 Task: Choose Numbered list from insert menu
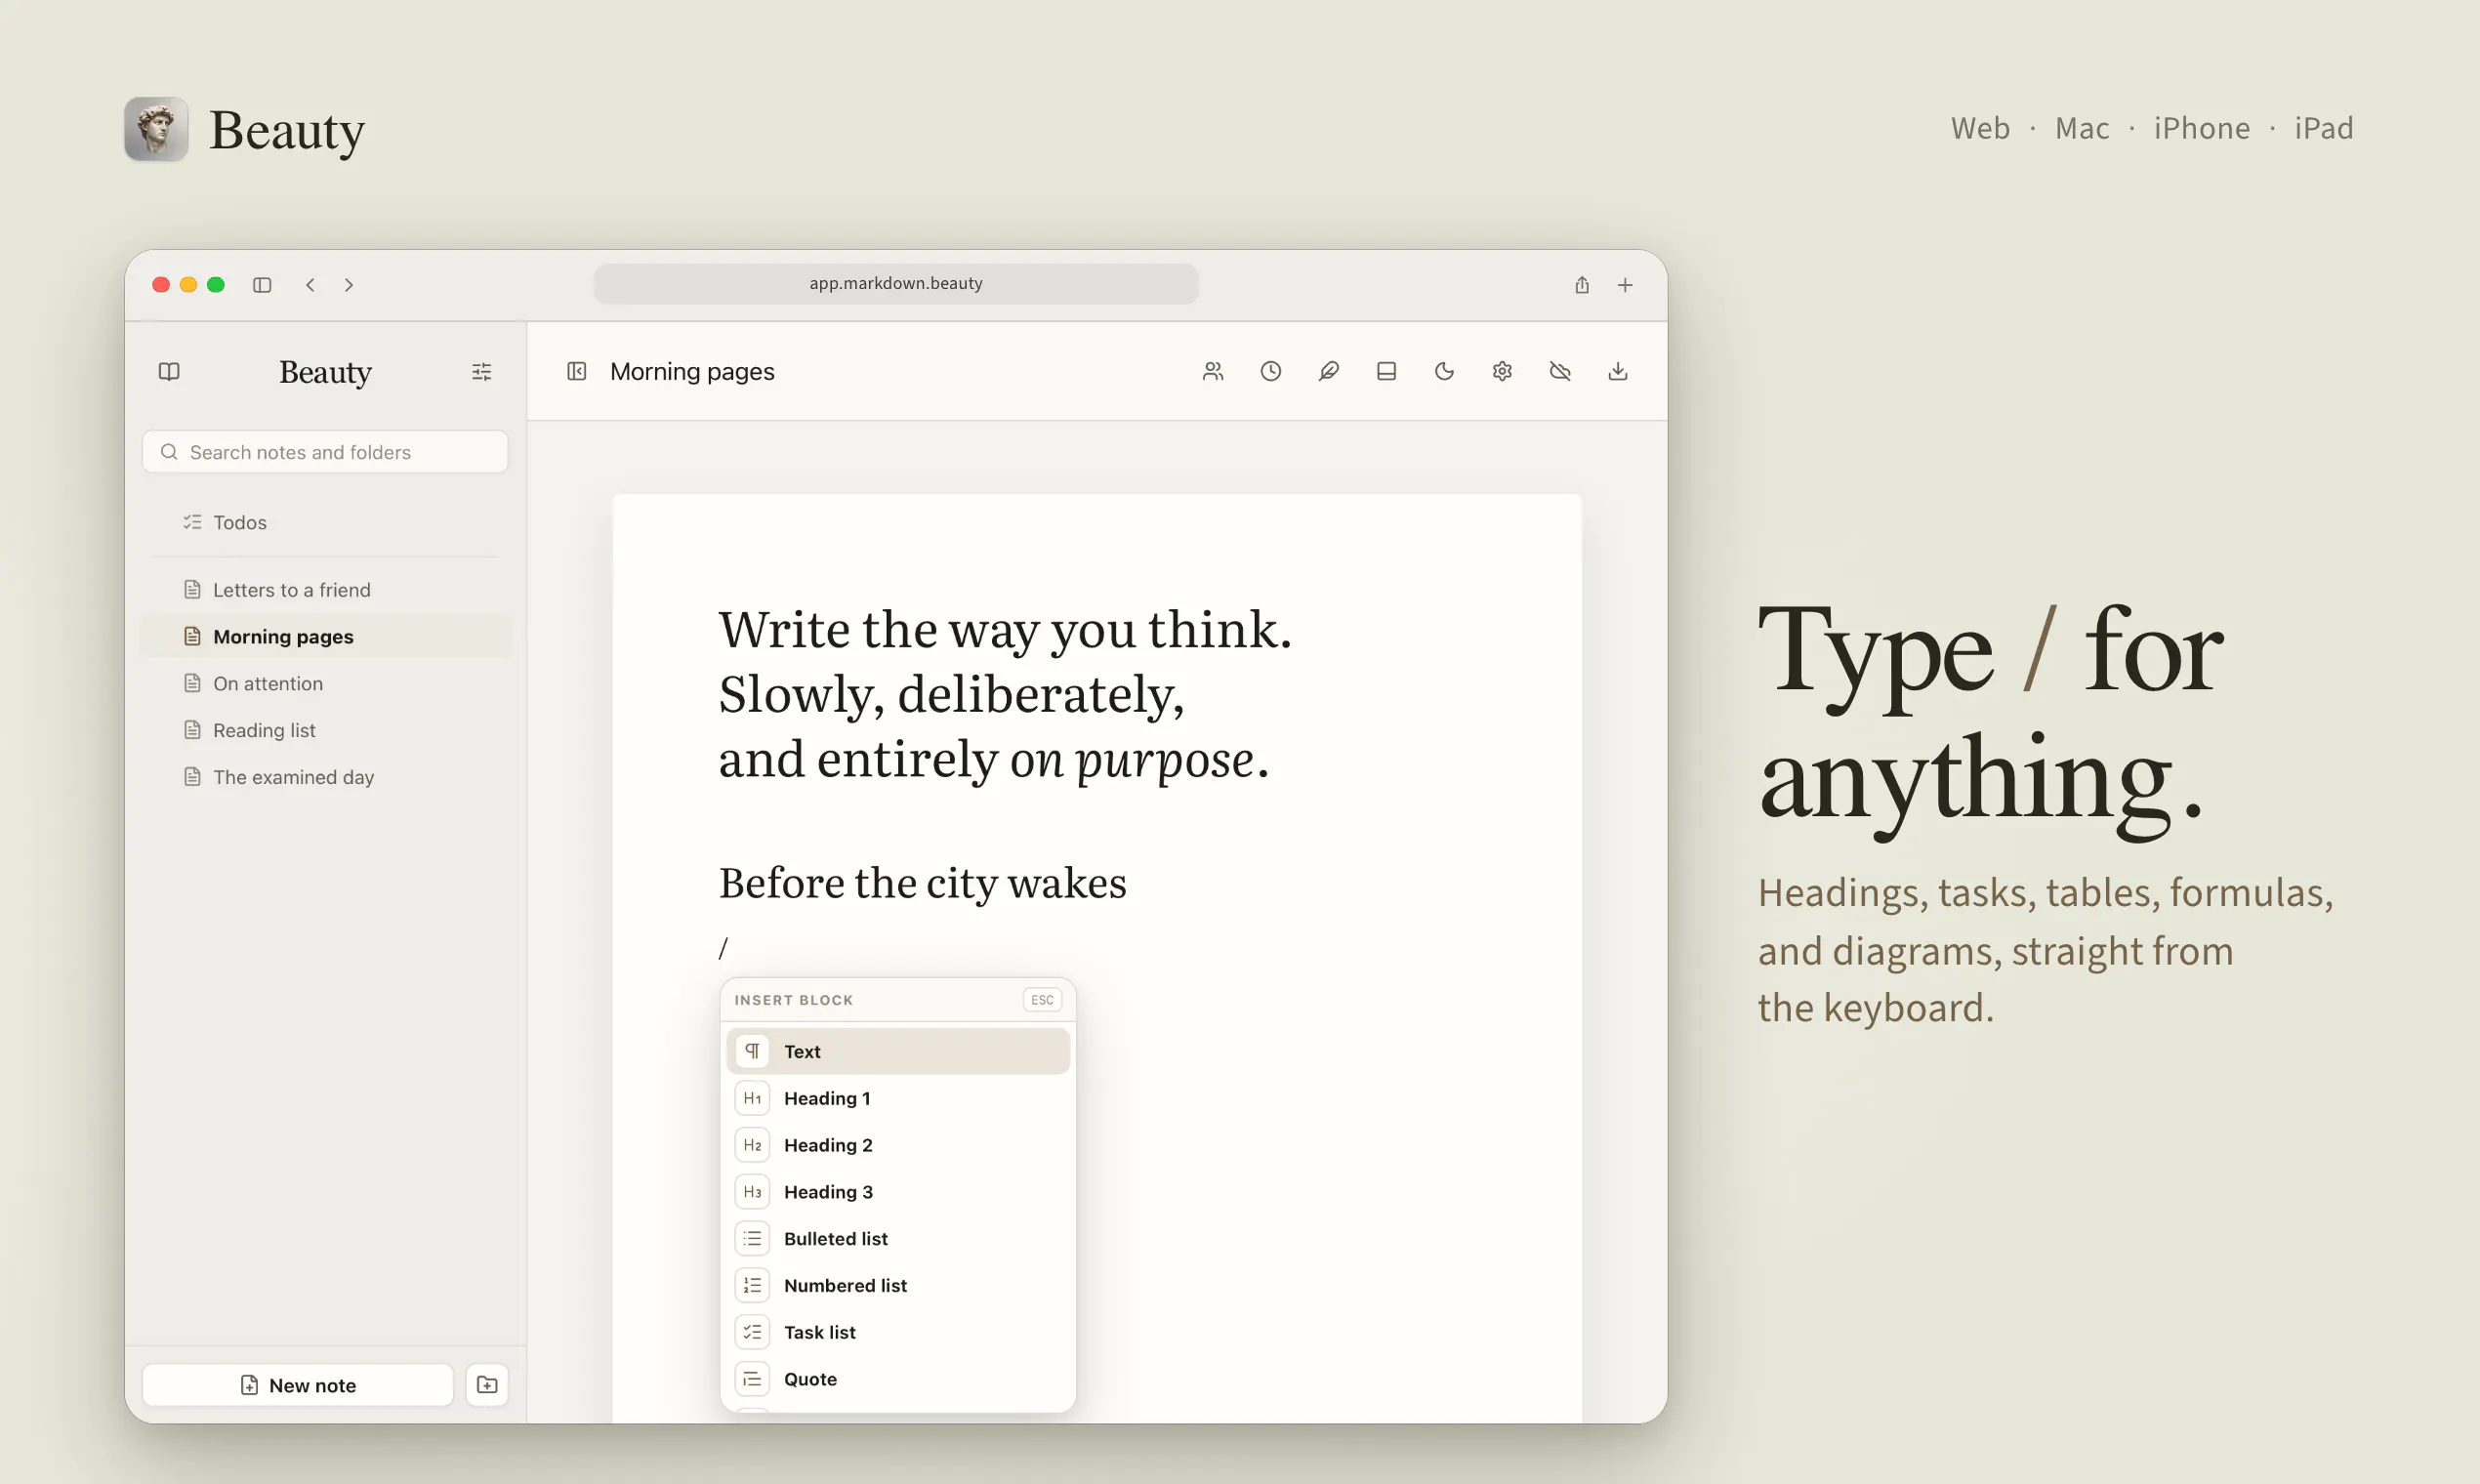[x=898, y=1286]
